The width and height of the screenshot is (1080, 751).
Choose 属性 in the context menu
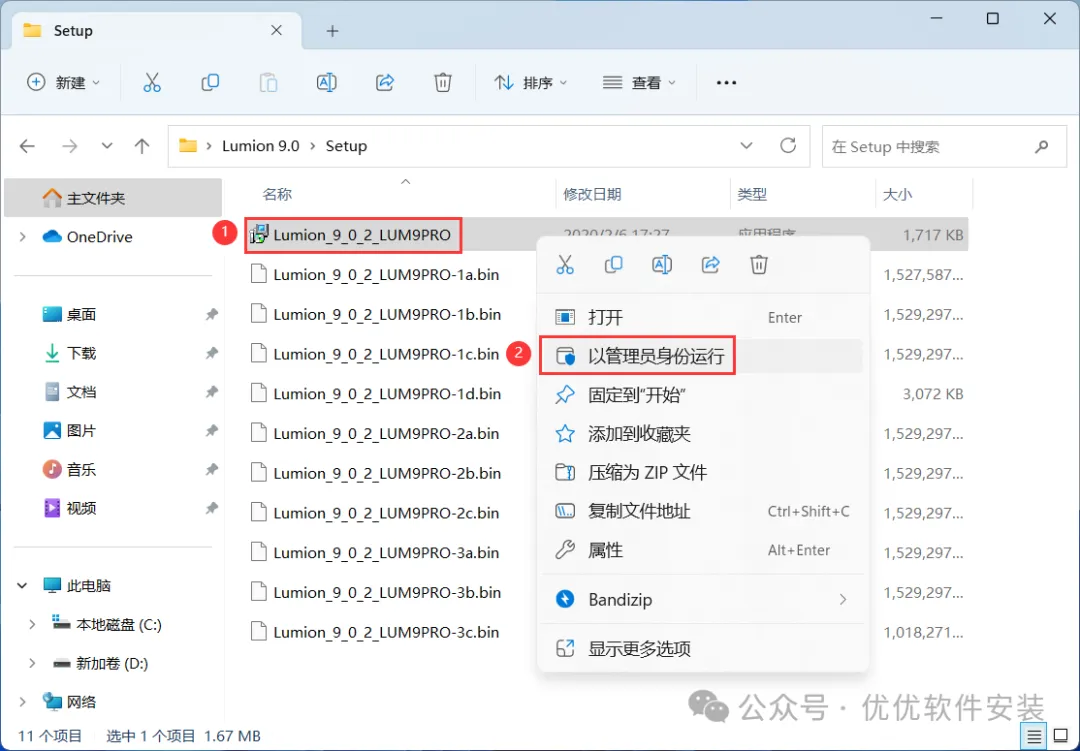coord(703,550)
